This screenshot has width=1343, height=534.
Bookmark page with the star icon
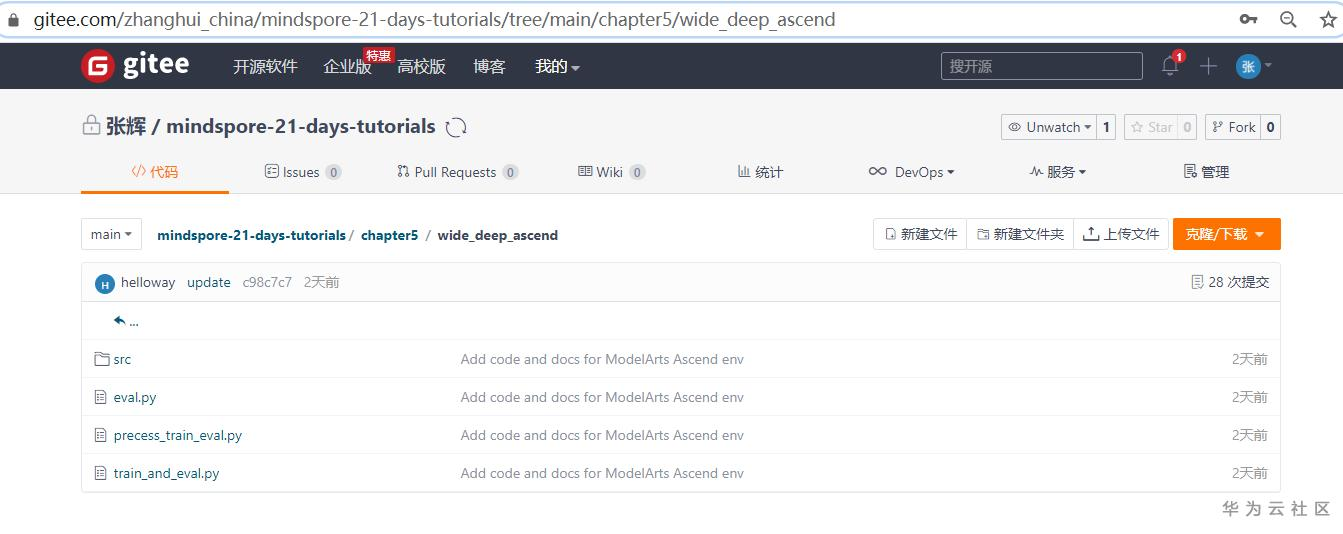point(1328,19)
